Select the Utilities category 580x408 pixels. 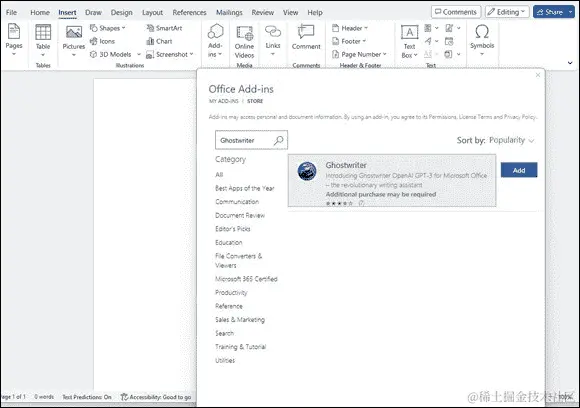click(225, 360)
